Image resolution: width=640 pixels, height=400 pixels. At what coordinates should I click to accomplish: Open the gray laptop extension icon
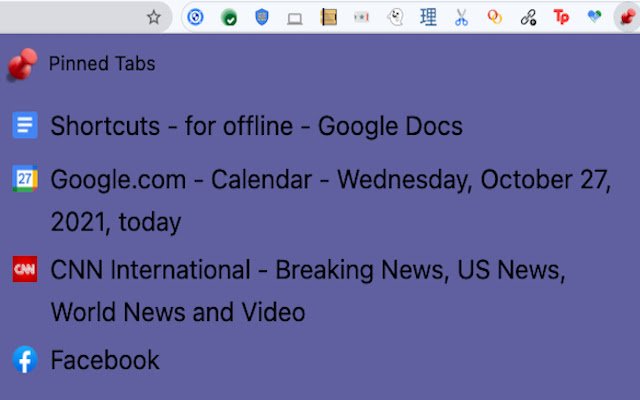tap(295, 18)
